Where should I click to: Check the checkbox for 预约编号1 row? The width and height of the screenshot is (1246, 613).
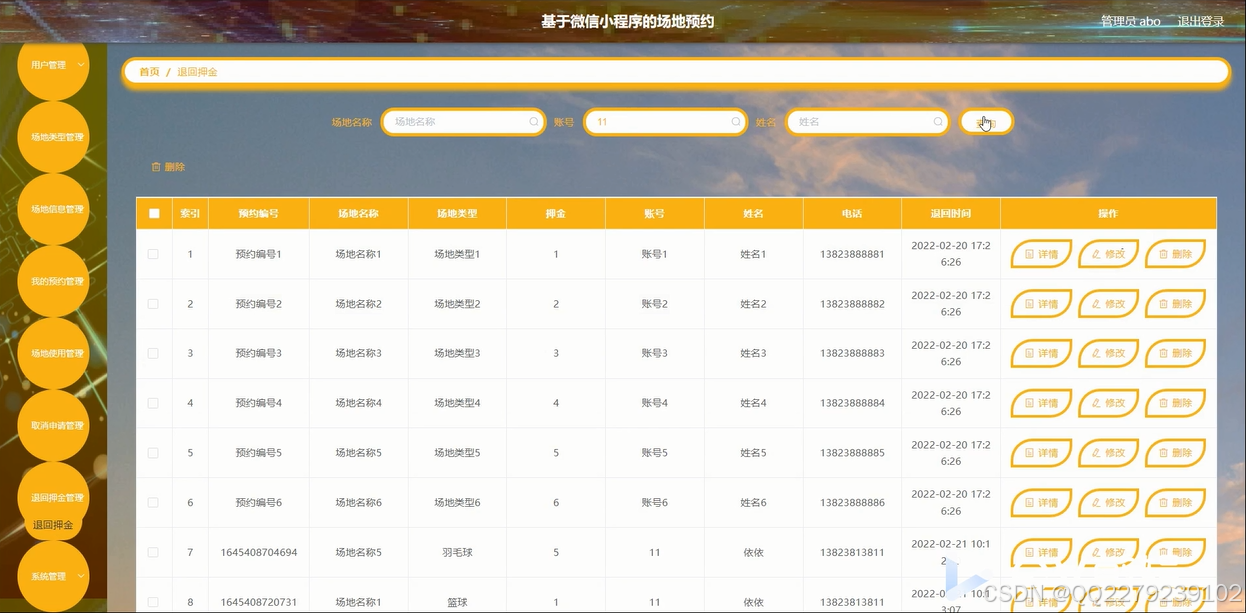point(153,253)
